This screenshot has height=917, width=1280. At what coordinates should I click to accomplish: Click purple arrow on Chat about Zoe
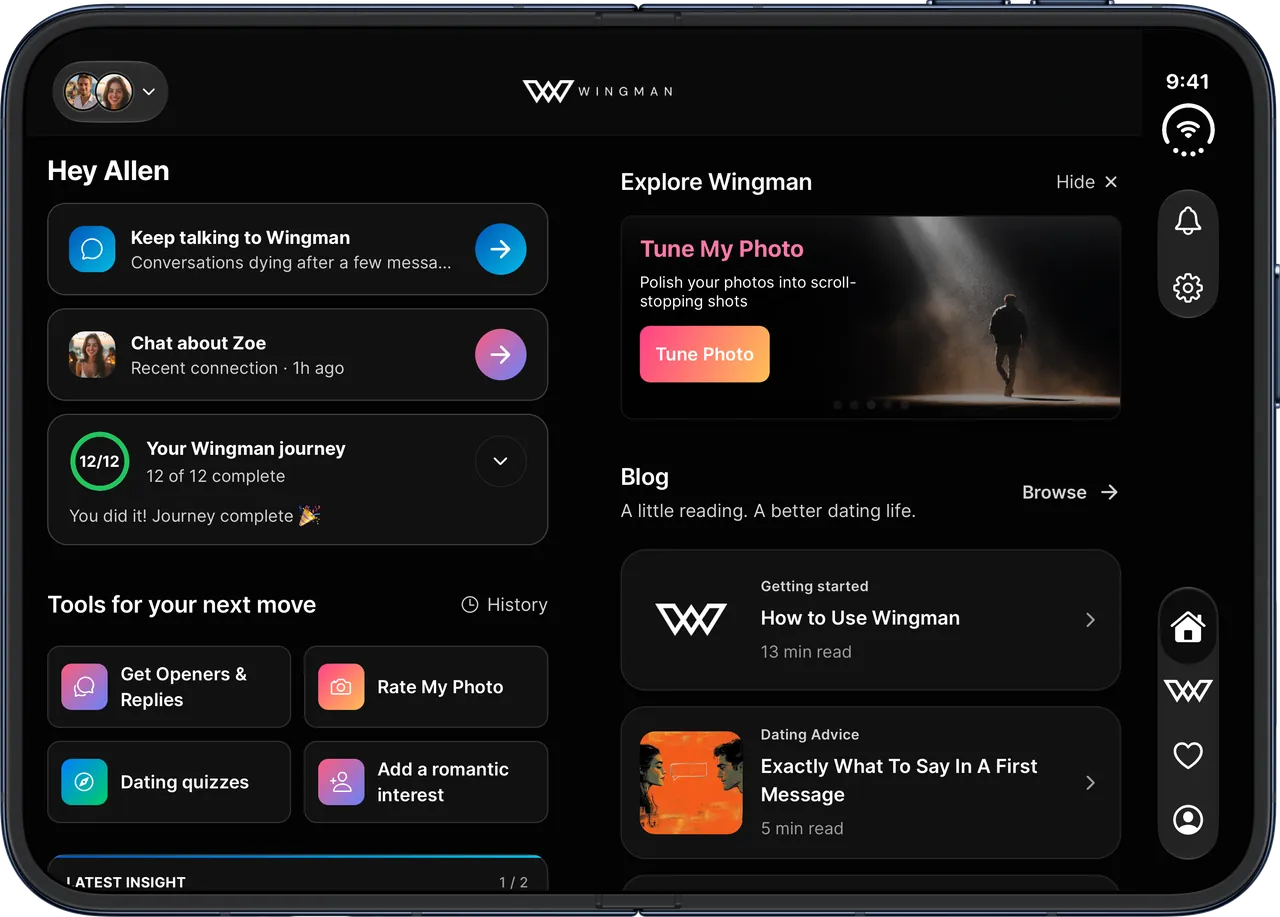tap(501, 354)
